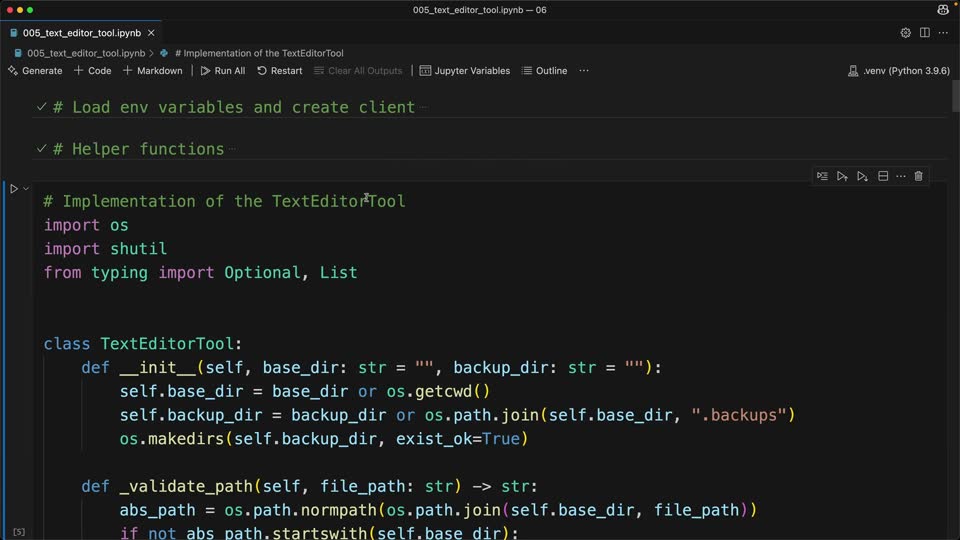Select the .venv Python 3.9.6 kernel

coord(899,71)
